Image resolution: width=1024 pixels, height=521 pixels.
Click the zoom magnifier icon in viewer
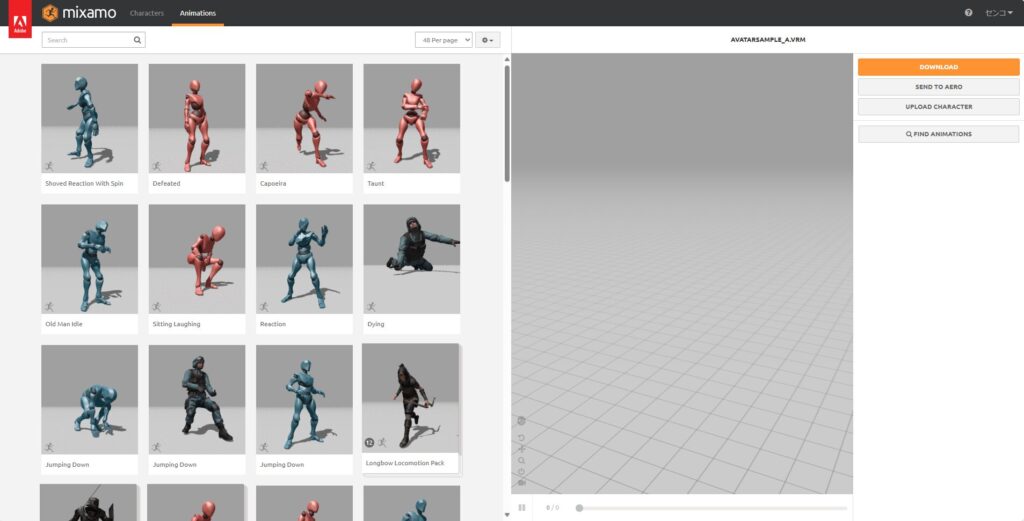pyautogui.click(x=521, y=460)
